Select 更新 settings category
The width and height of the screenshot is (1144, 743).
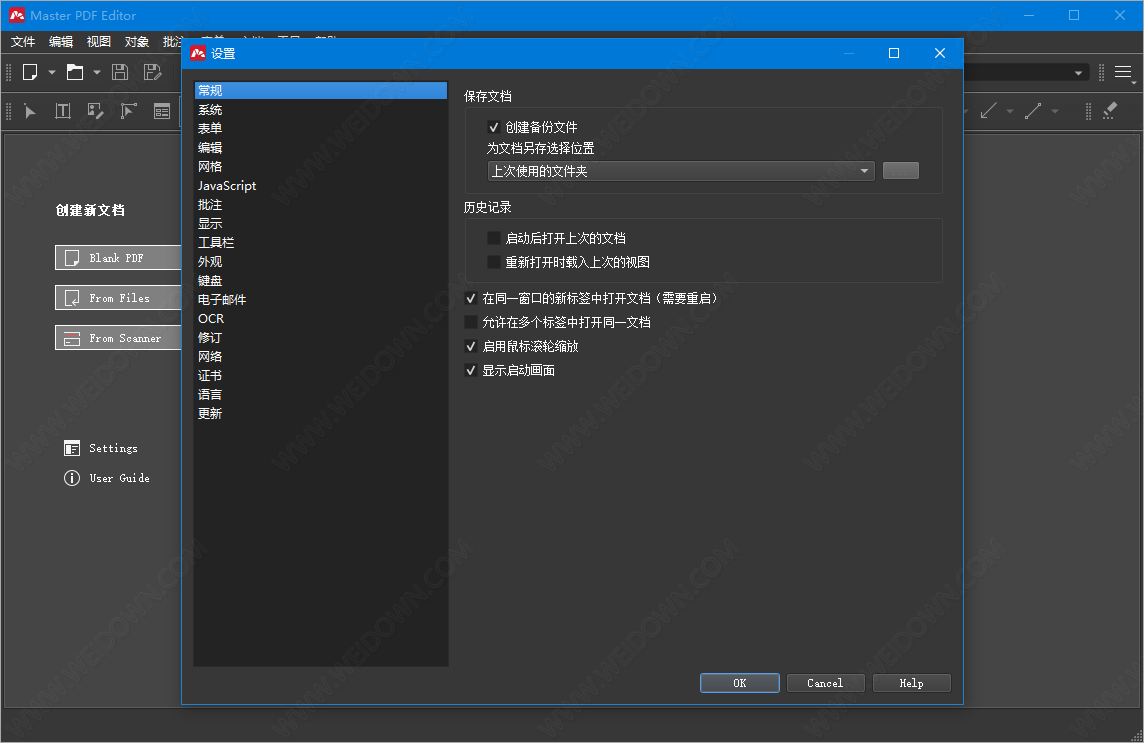[x=321, y=413]
